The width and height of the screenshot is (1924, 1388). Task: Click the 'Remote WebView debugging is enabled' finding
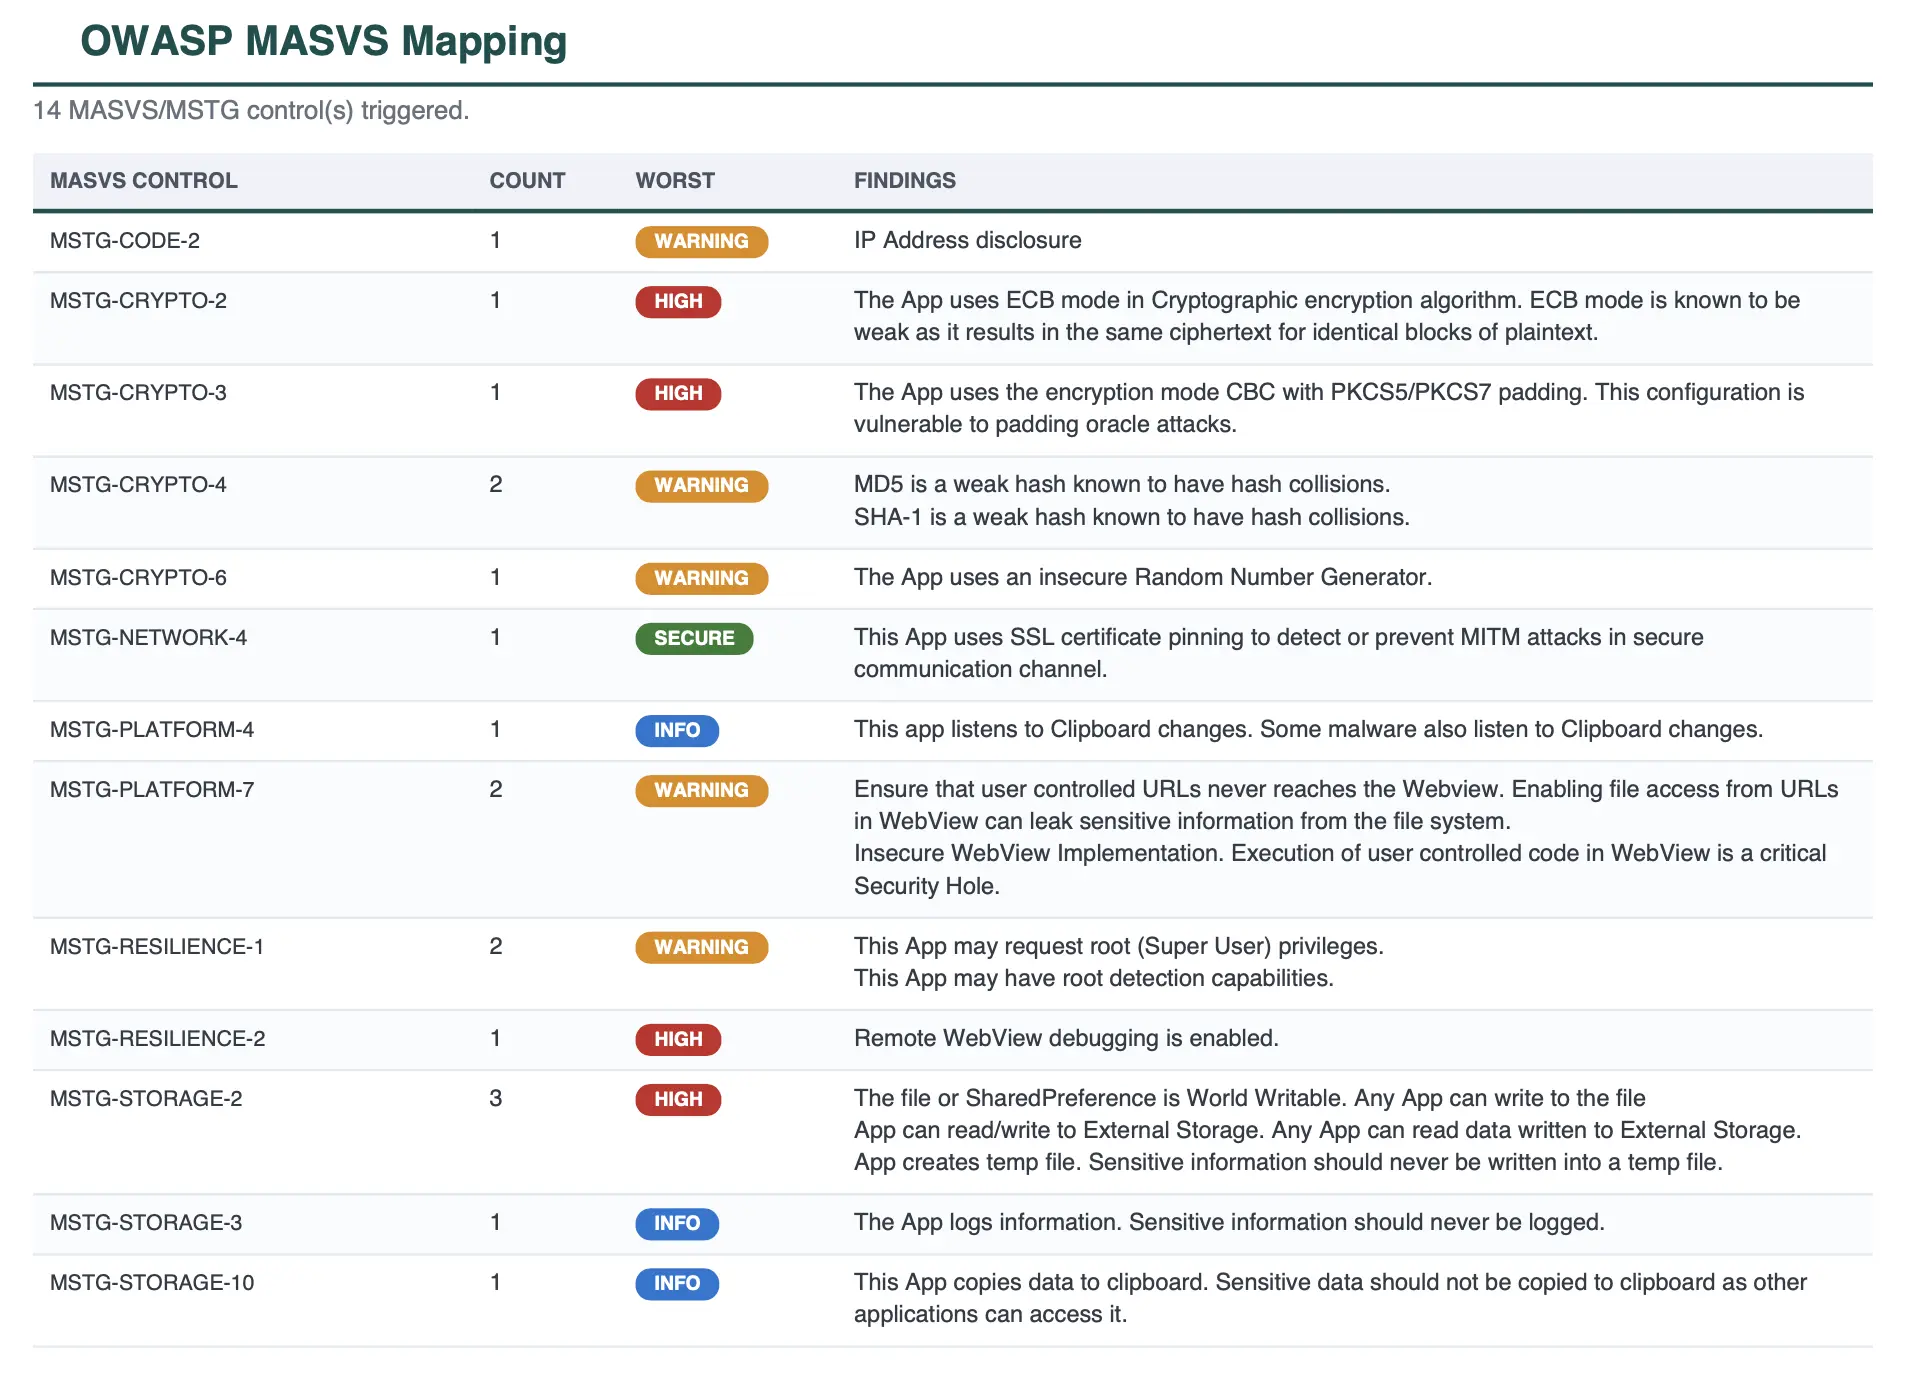click(x=1066, y=1039)
